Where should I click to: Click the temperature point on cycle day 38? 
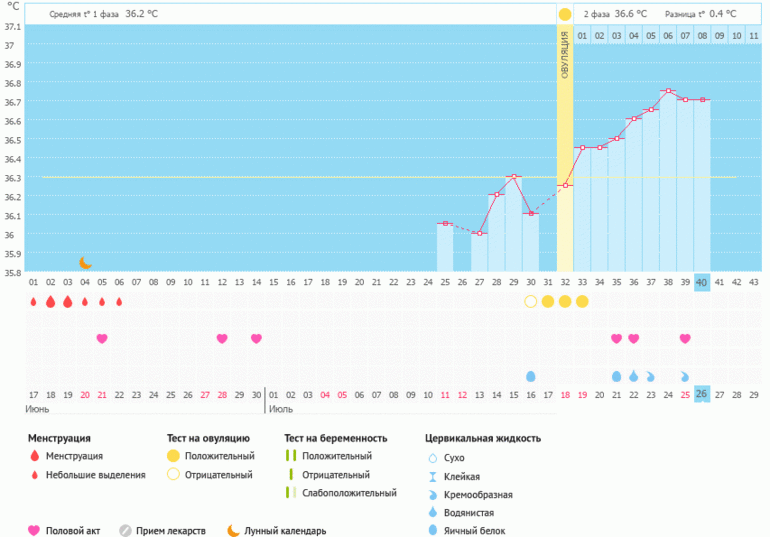pyautogui.click(x=668, y=91)
